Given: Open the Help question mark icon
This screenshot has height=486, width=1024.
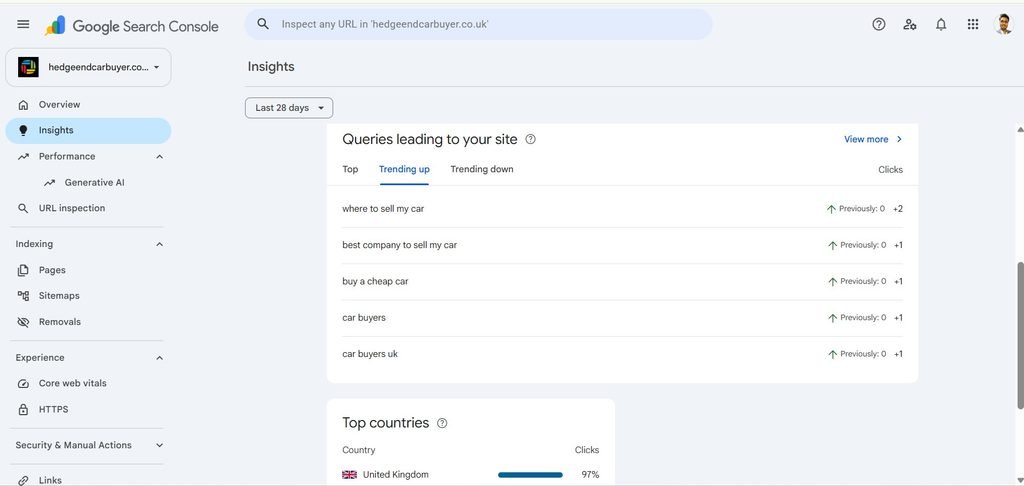Looking at the screenshot, I should click(x=878, y=24).
